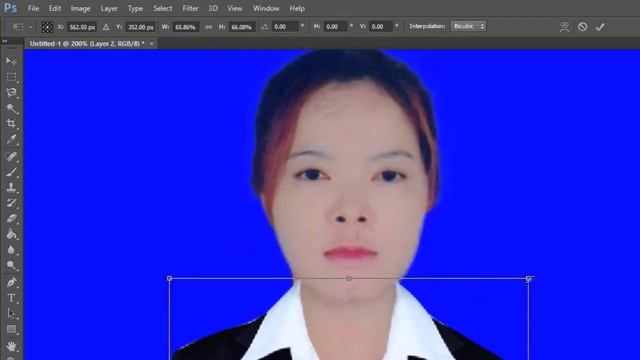Select the Crop tool
The height and width of the screenshot is (360, 640).
pos(11,124)
